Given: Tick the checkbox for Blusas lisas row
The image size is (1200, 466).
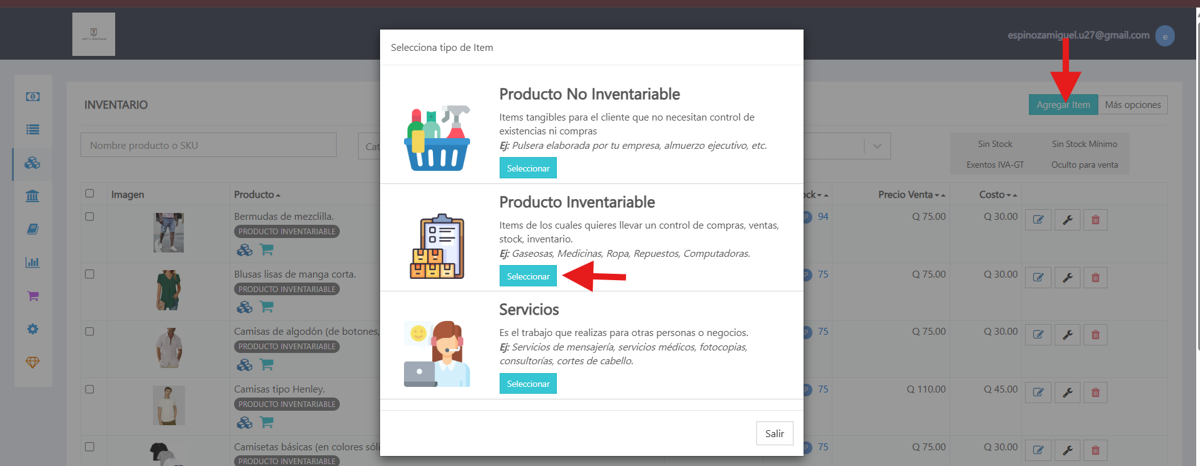Looking at the screenshot, I should pyautogui.click(x=90, y=273).
